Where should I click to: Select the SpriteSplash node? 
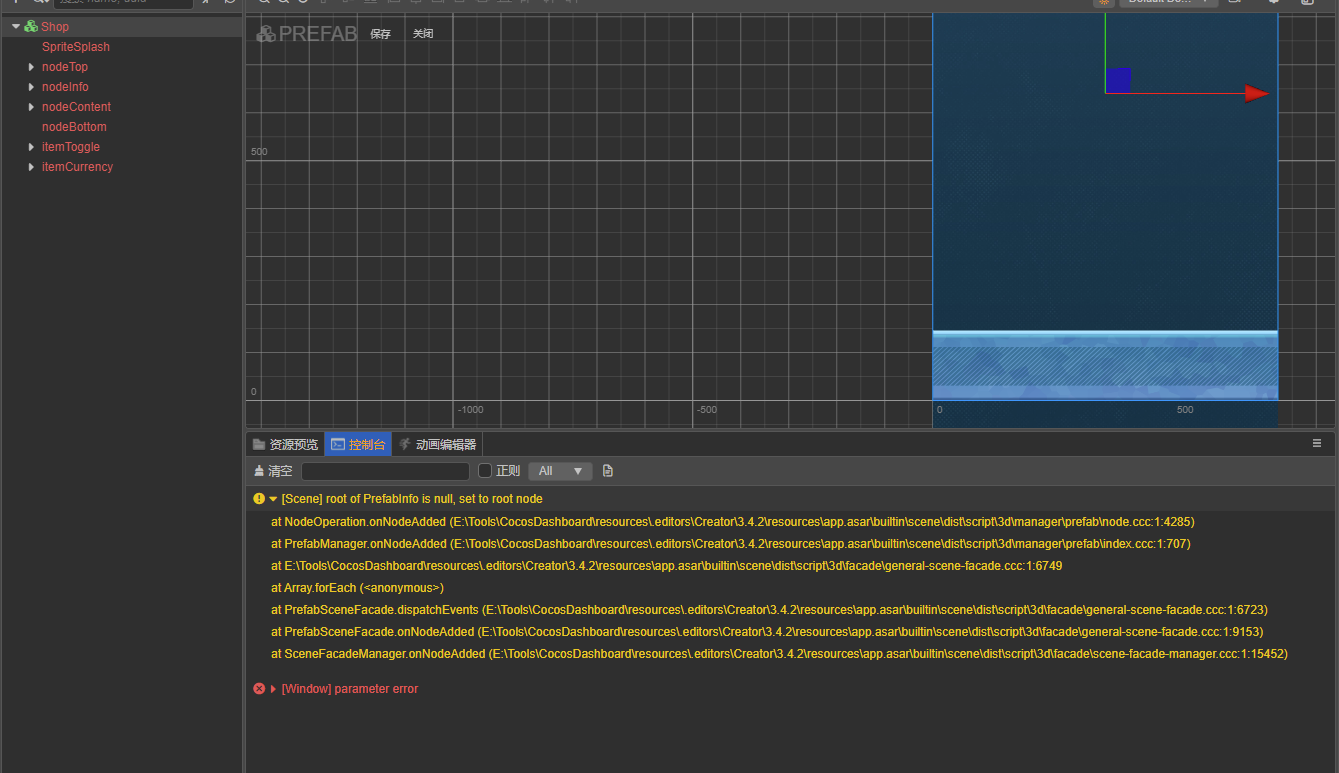76,47
